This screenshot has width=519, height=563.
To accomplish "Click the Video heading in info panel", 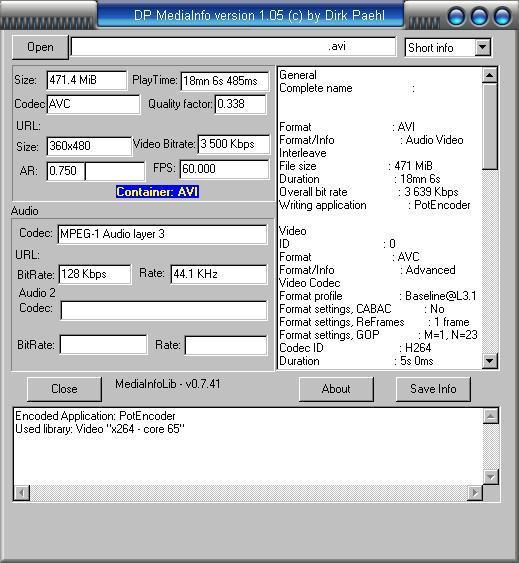I will click(x=293, y=231).
